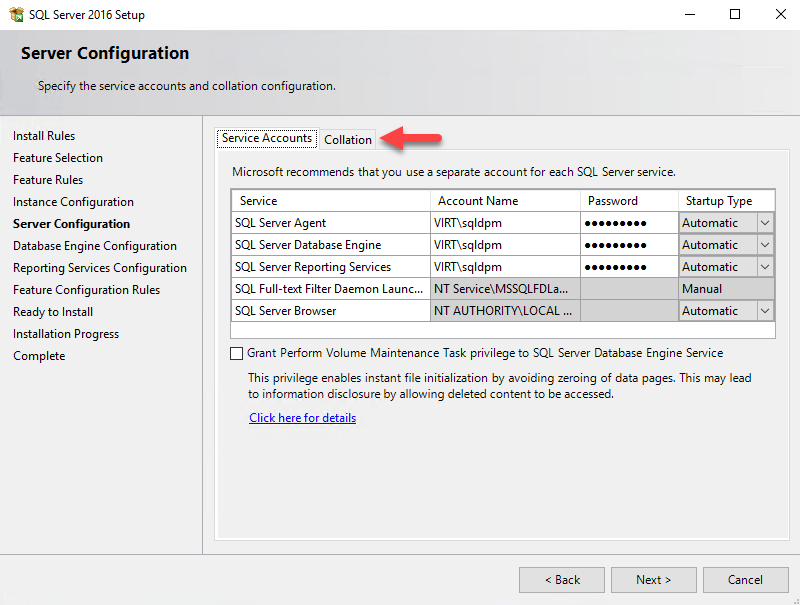Enable Grant Perform Volume Maintenance Task checkbox
Viewport: 800px width, 605px height.
point(236,353)
